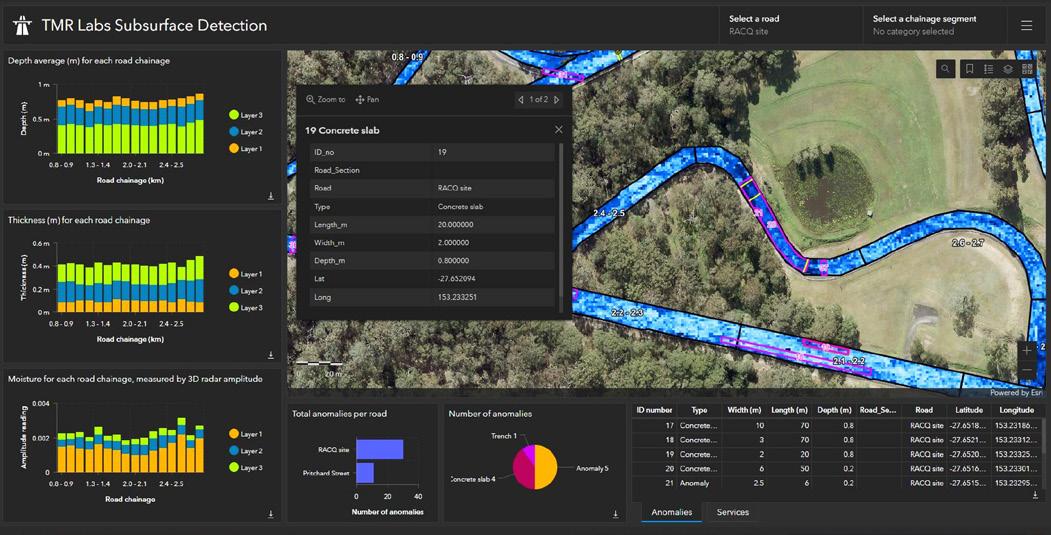Select table row with ID 17

click(x=836, y=426)
